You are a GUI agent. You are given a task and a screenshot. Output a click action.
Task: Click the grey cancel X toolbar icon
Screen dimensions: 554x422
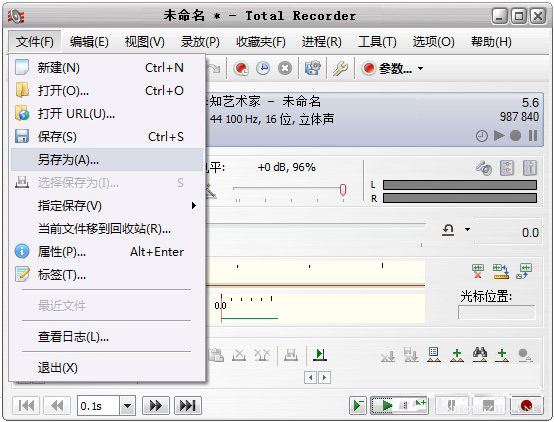click(285, 68)
